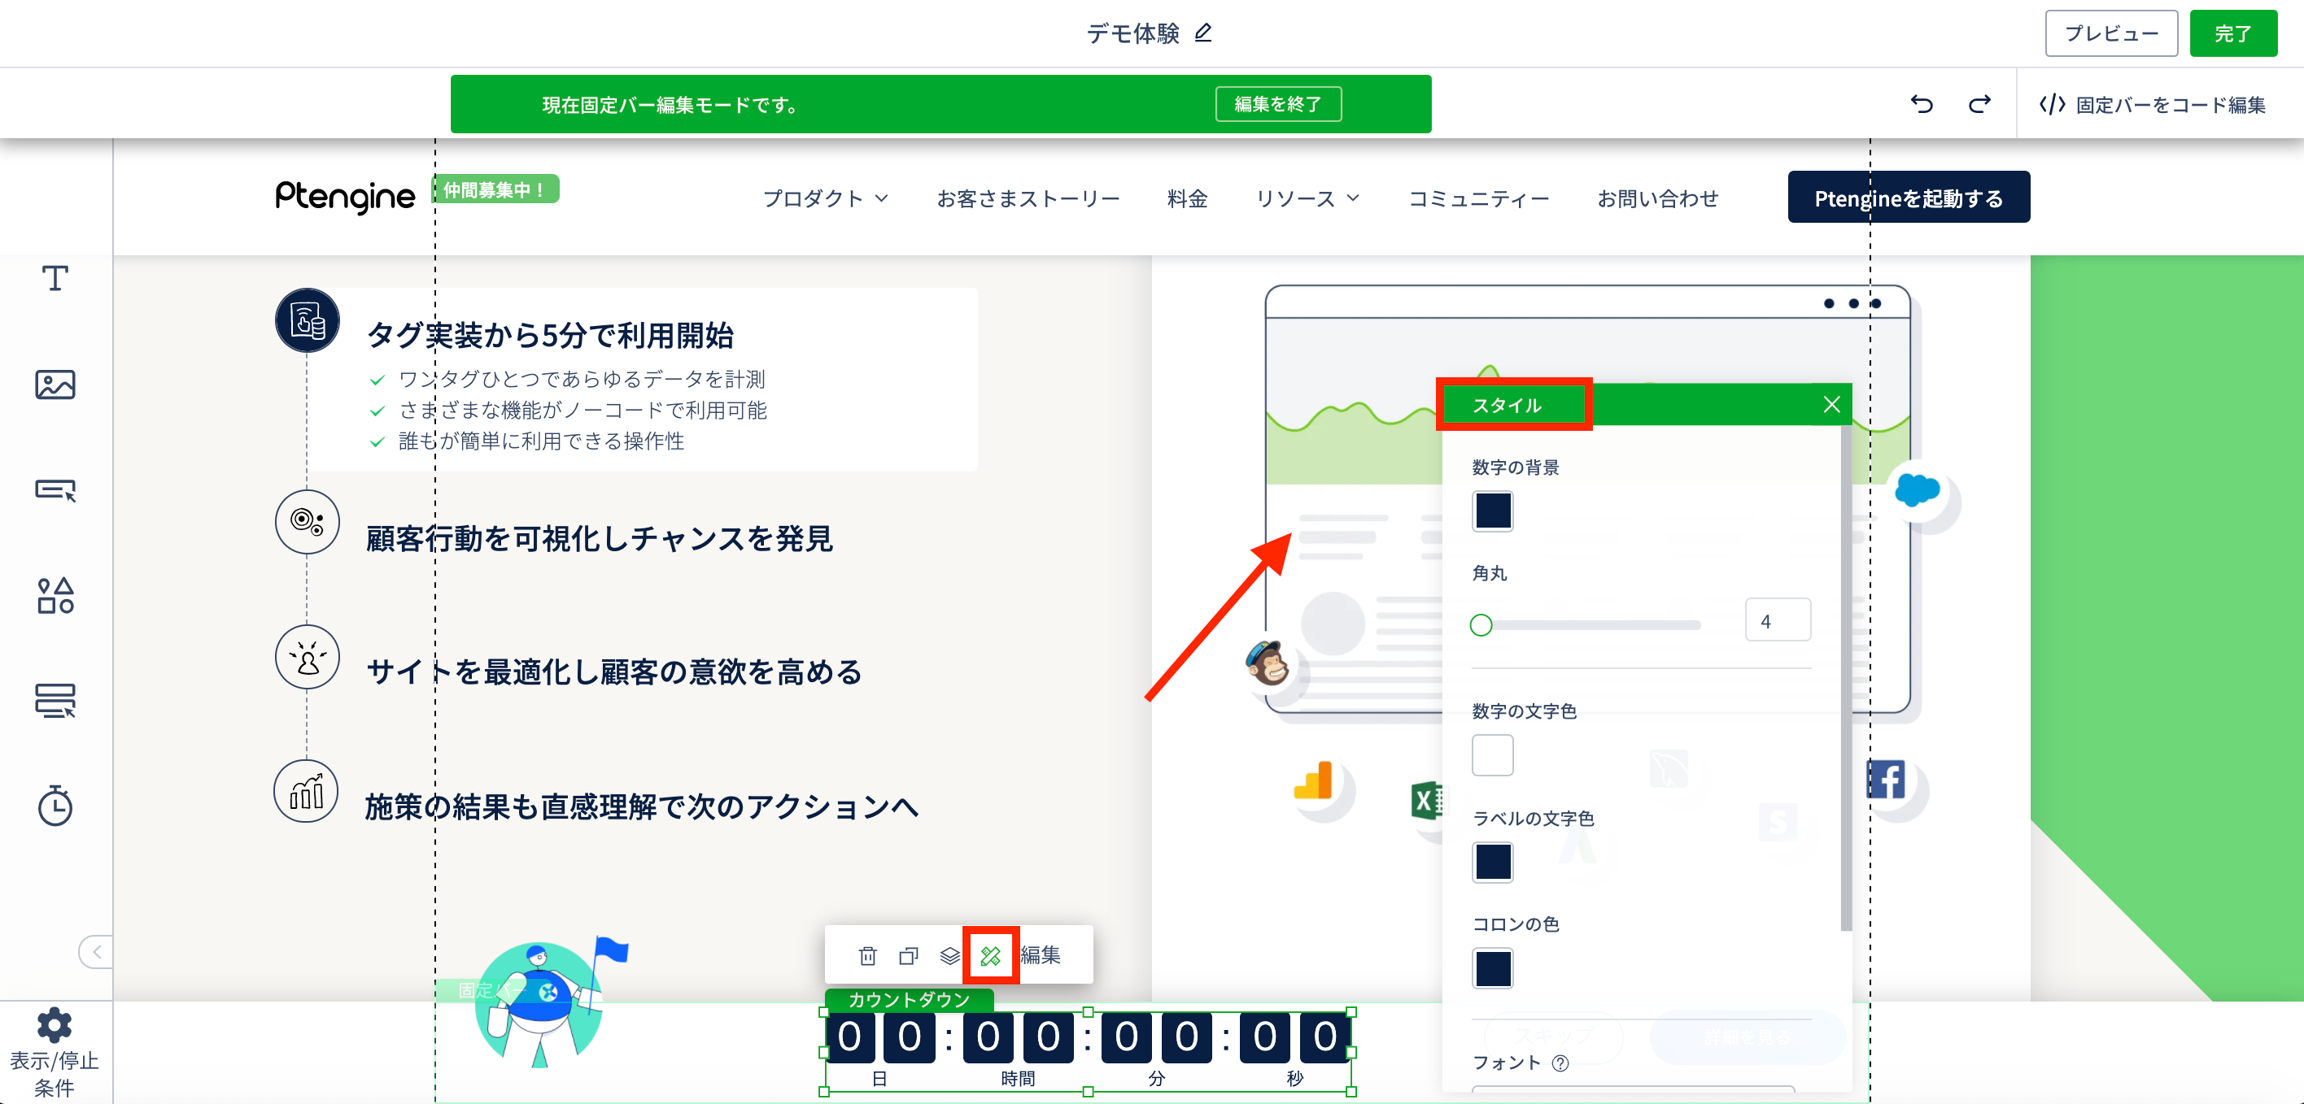Expand the リソース menu dropdown
The width and height of the screenshot is (2304, 1104).
click(x=1307, y=199)
